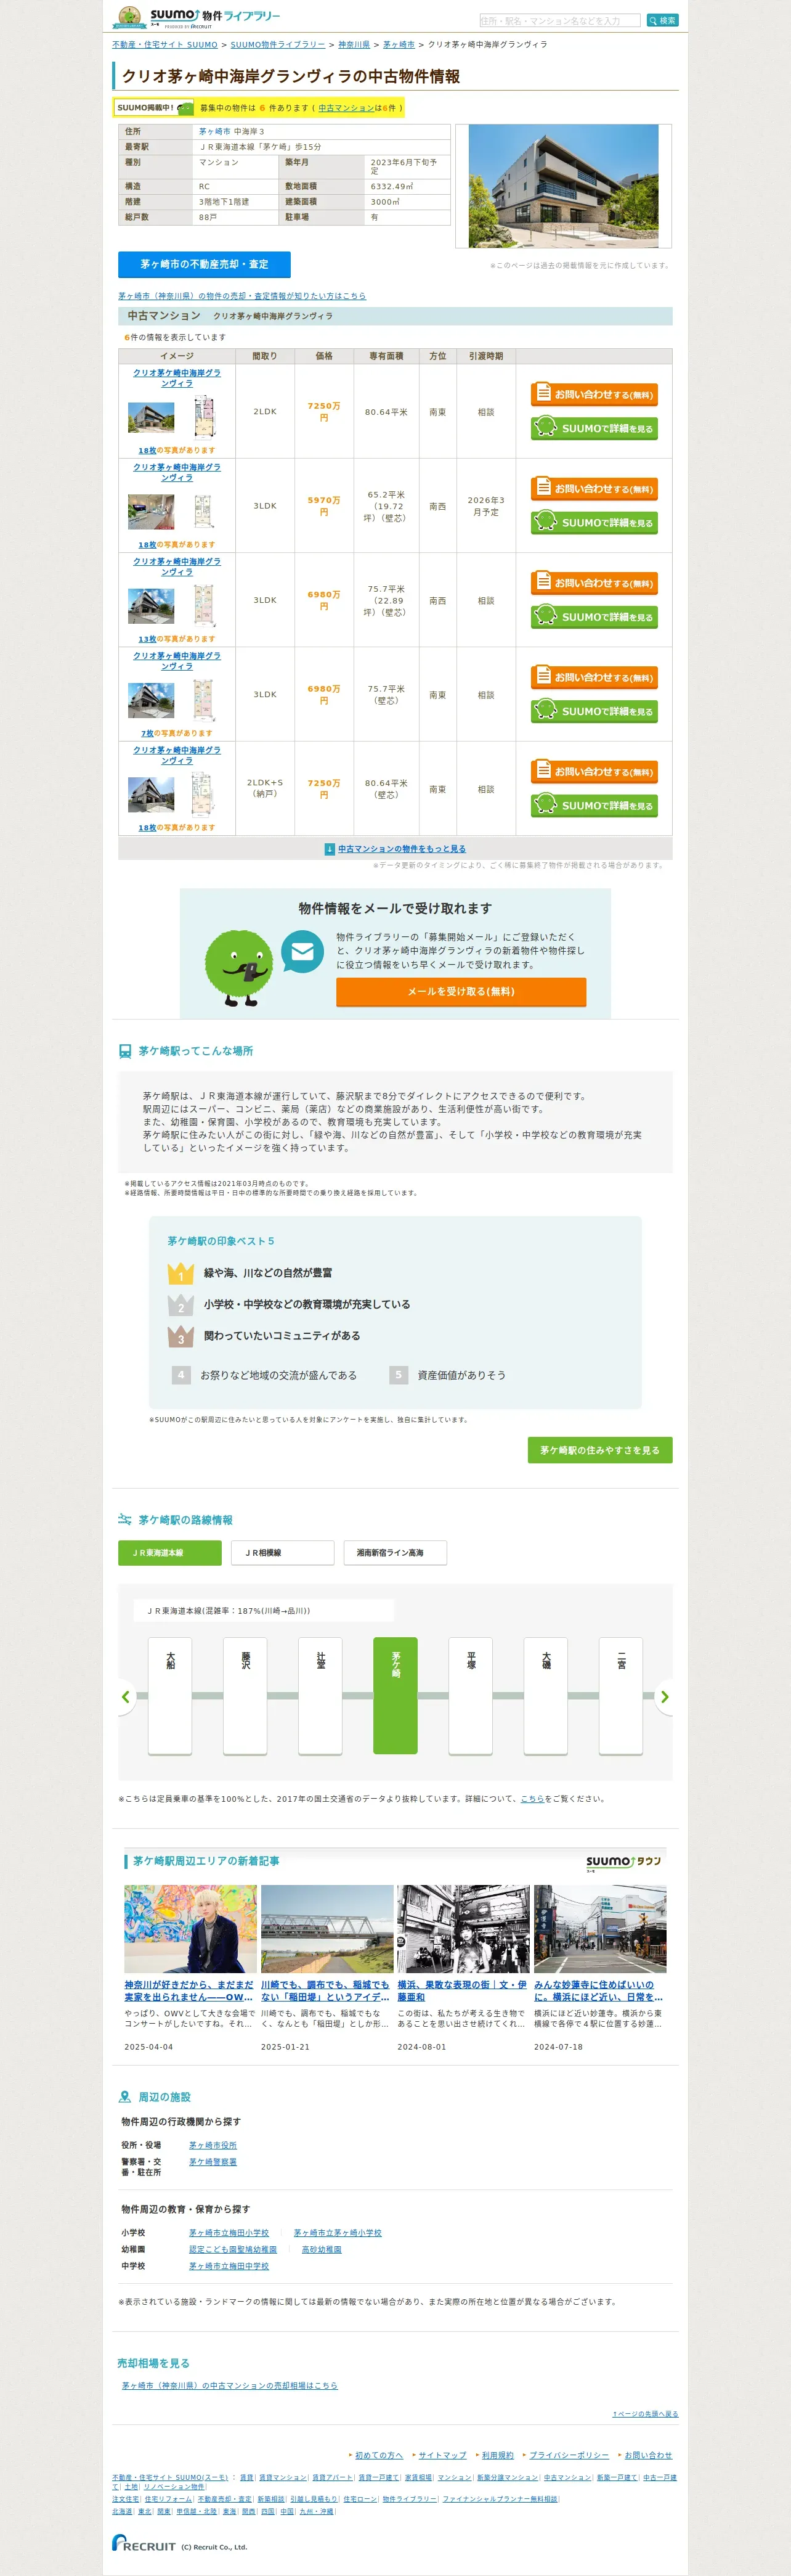Open the 茅ヶ崎市 breadcrumb link

pyautogui.click(x=399, y=45)
